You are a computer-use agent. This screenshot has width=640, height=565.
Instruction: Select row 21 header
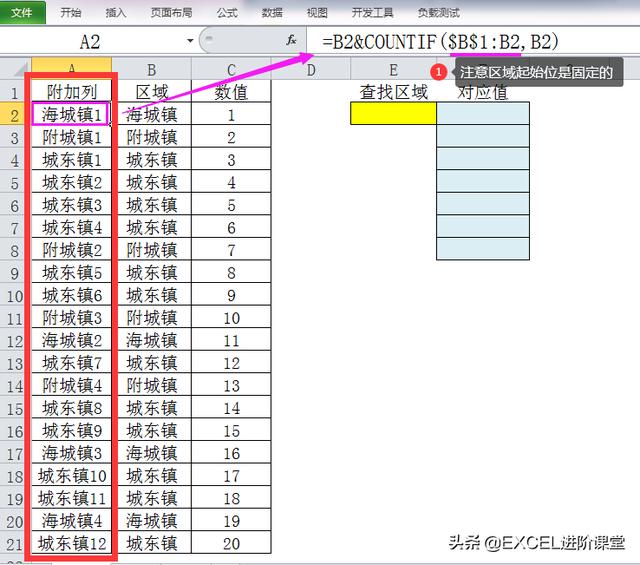click(x=15, y=543)
